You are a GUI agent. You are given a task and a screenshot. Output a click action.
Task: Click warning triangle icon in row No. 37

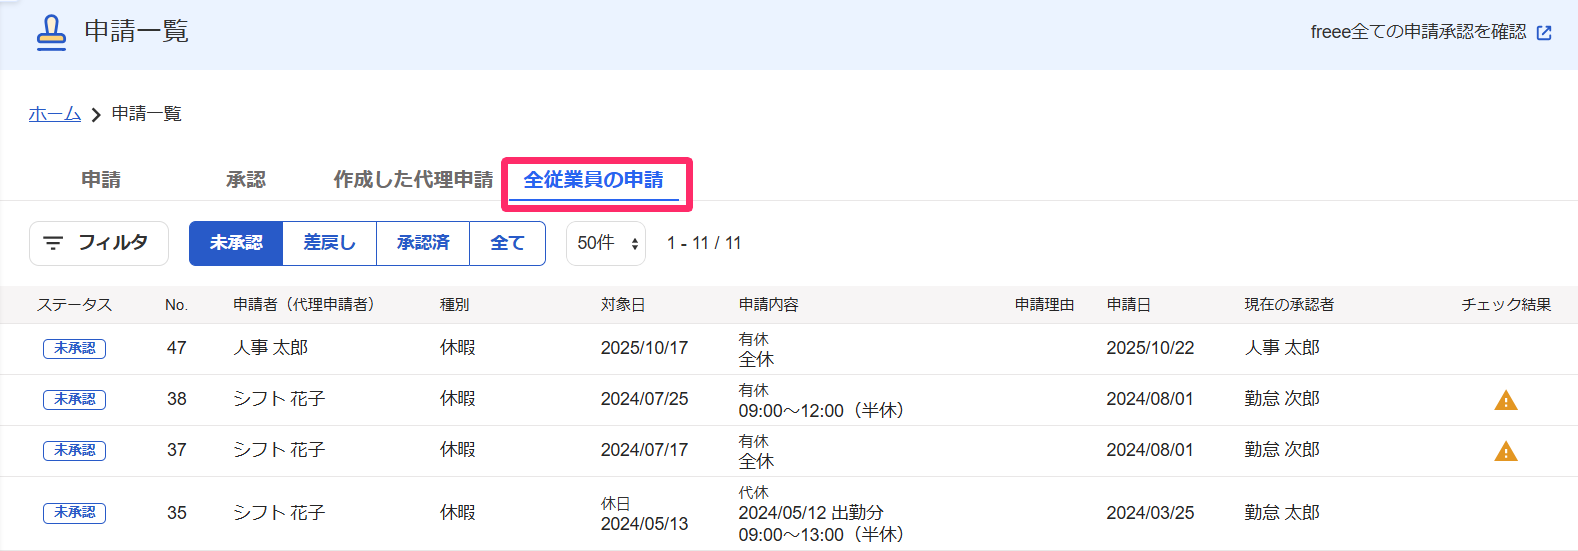click(1506, 451)
